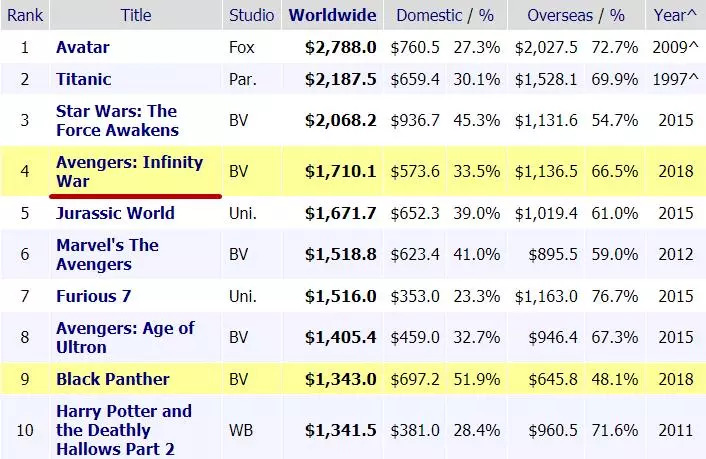Click the $2,788.0 worldwide gross cell
The width and height of the screenshot is (706, 459).
(341, 47)
